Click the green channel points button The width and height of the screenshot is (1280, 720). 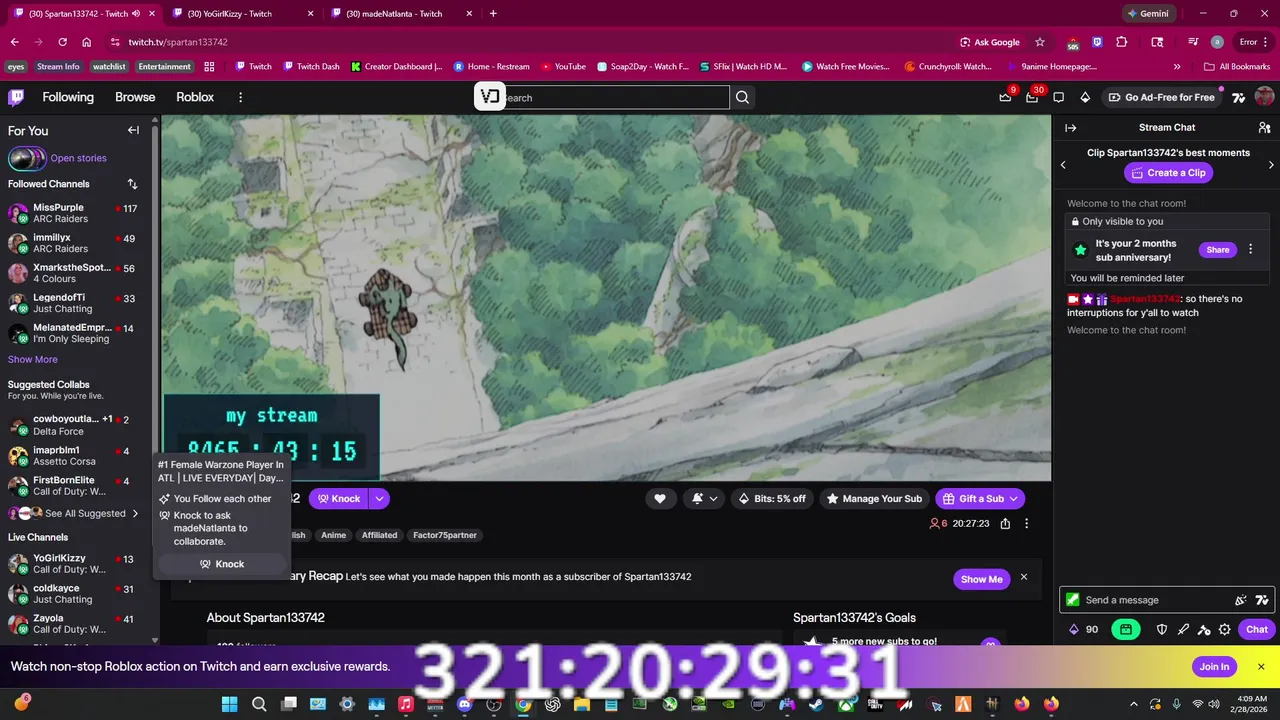1126,629
